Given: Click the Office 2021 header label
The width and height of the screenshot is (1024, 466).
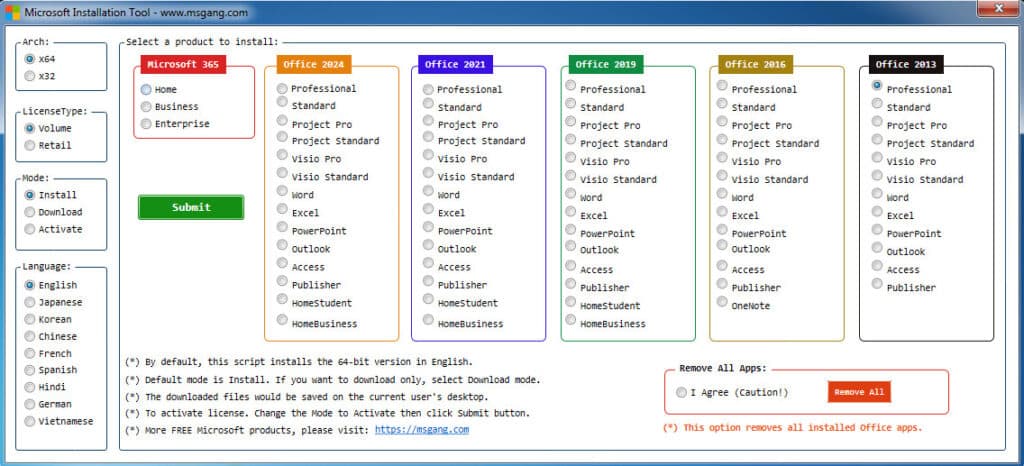Looking at the screenshot, I should coord(455,64).
